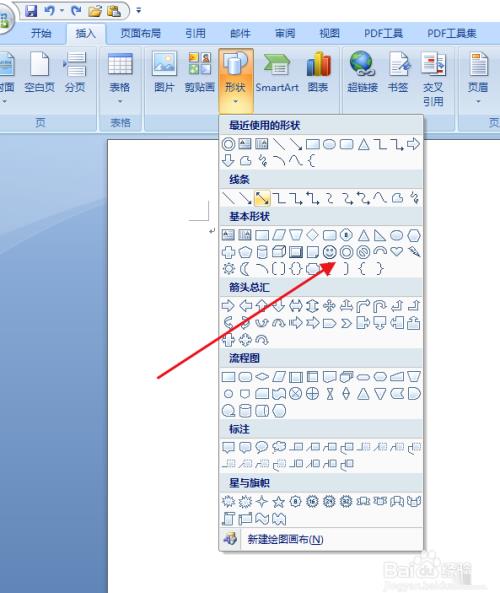Select the vertical scroll shape
The width and height of the screenshot is (500, 593).
(228, 518)
